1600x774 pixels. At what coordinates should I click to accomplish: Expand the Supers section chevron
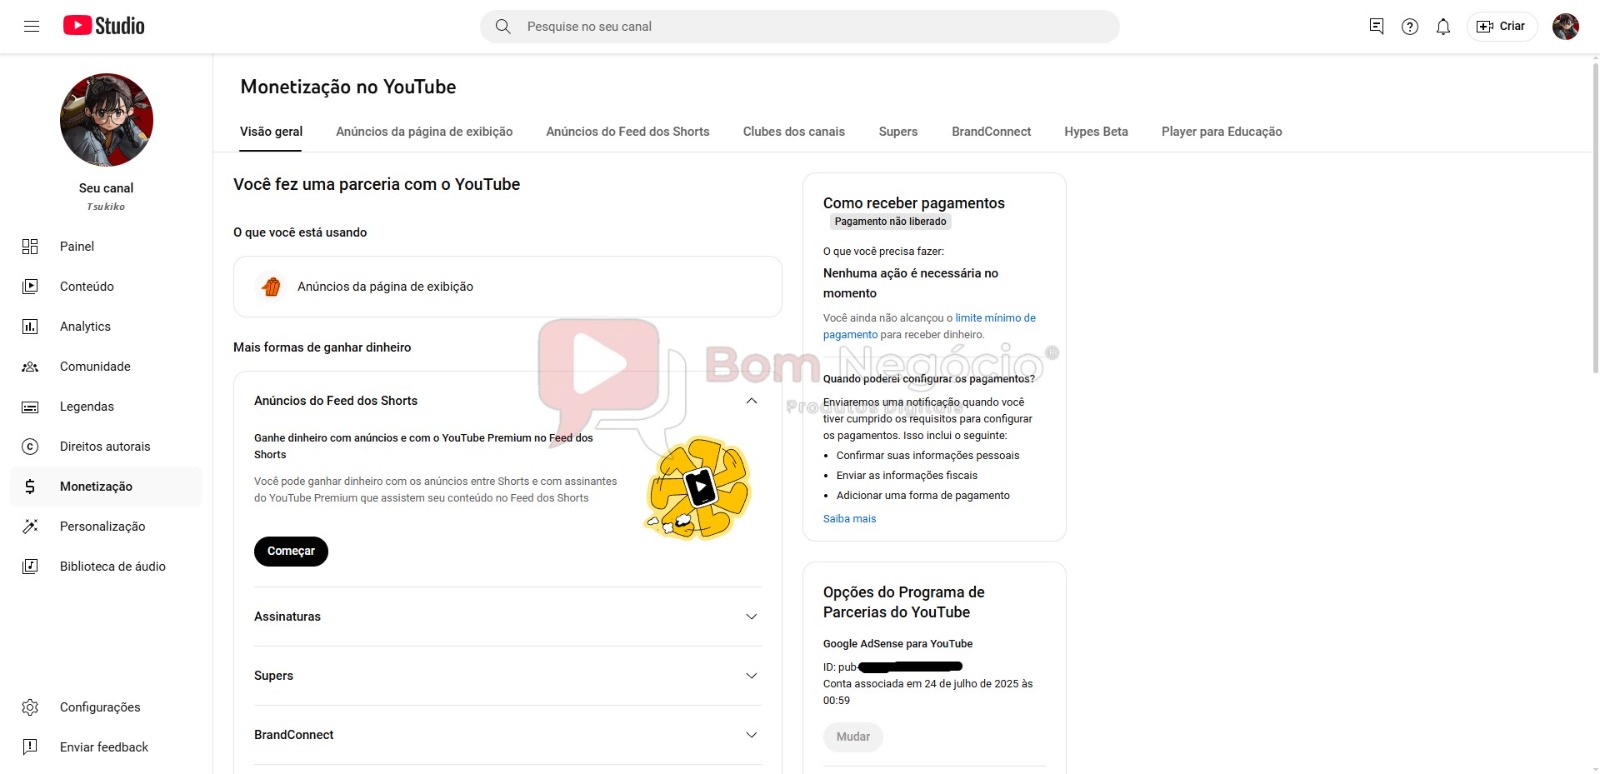[752, 676]
